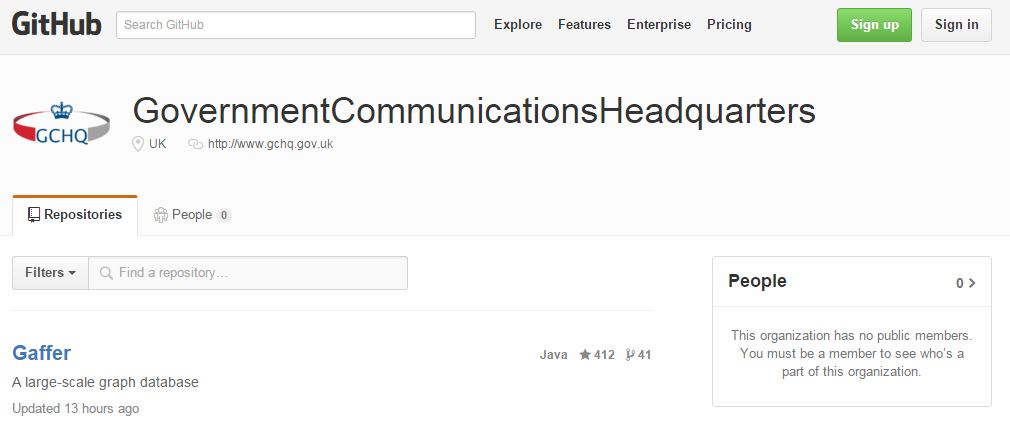1010x430 pixels.
Task: Click the star icon for Gaffer
Action: [585, 355]
